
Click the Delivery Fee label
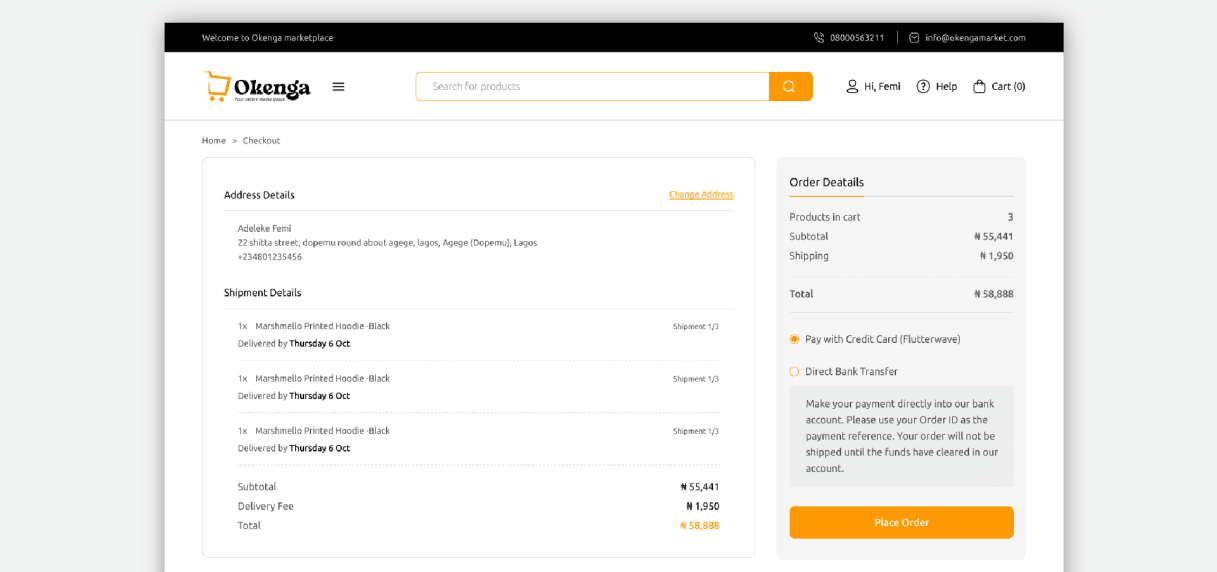(x=265, y=506)
